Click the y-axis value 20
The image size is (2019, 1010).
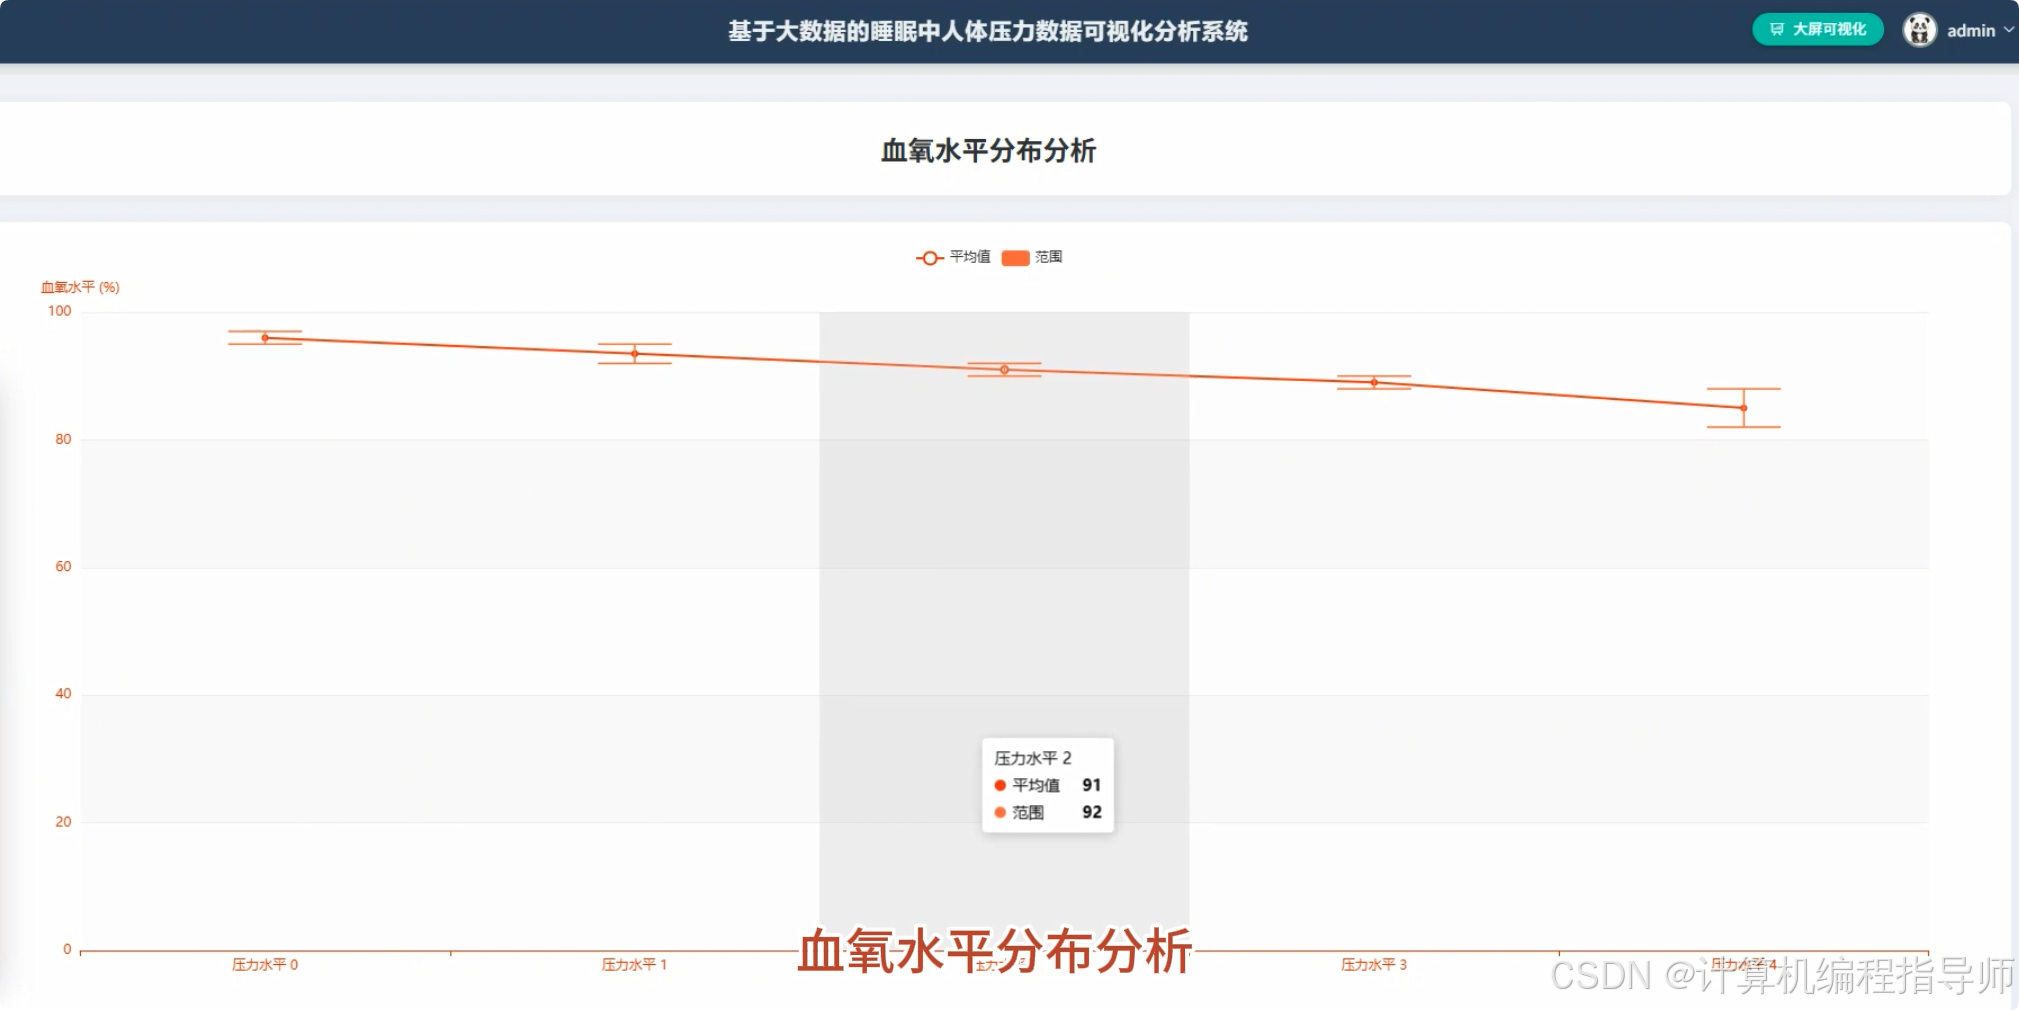click(63, 821)
